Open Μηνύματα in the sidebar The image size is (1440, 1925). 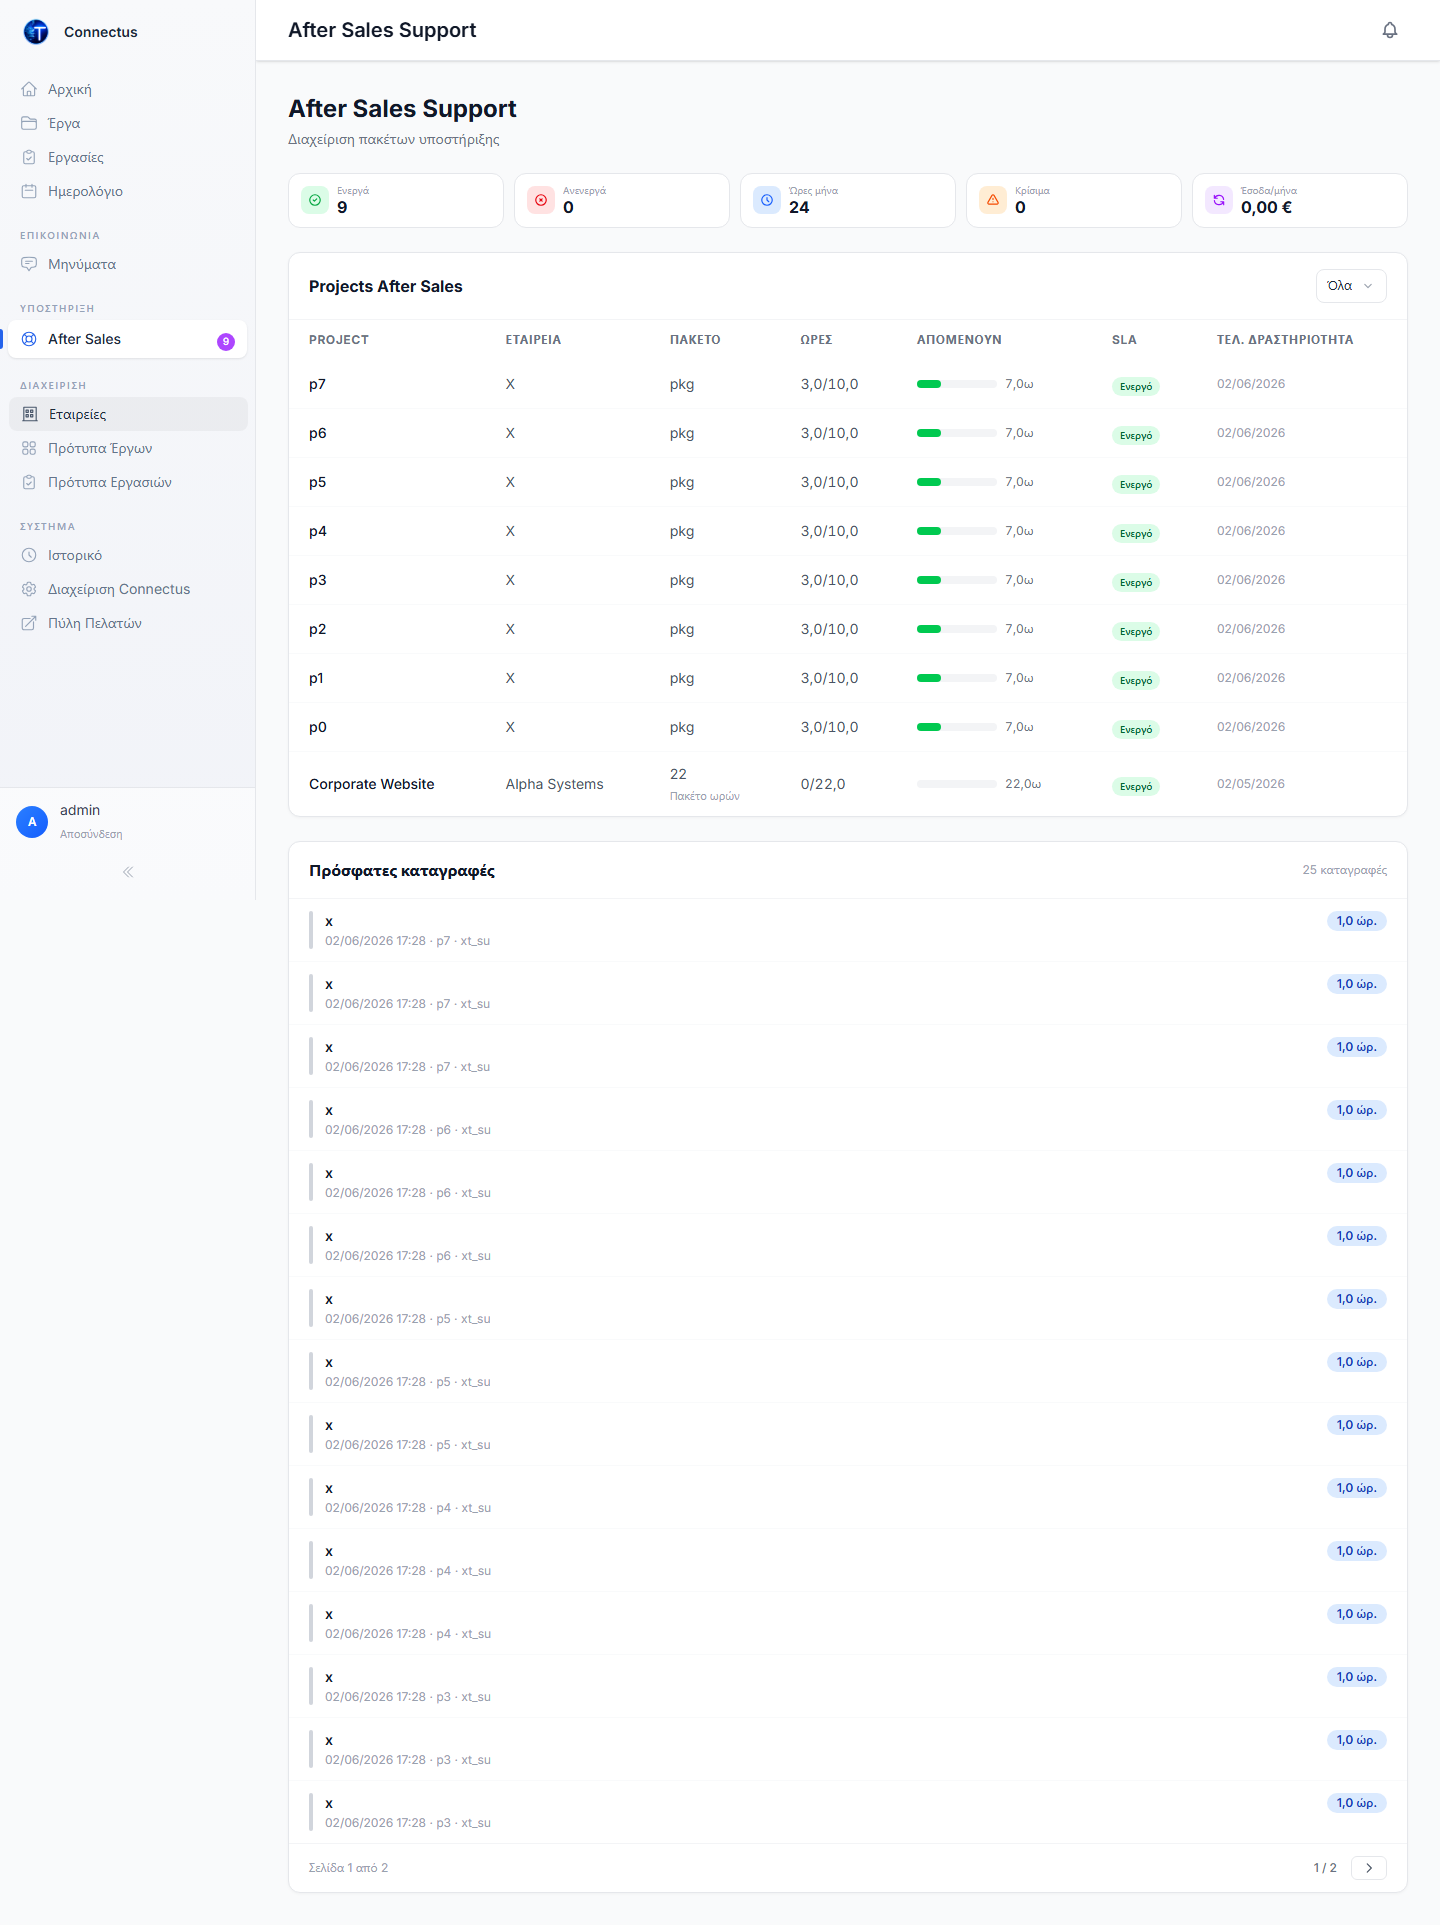tap(128, 264)
